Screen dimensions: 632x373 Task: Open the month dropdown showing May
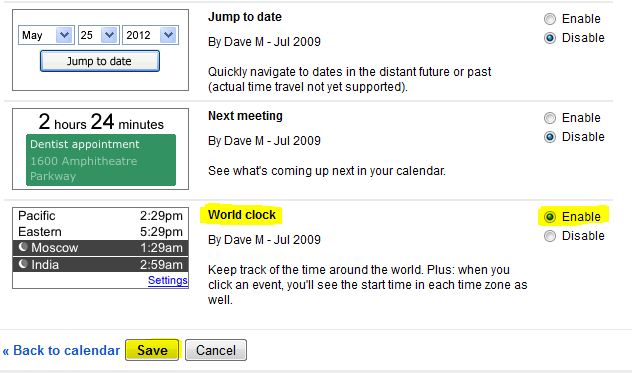(46, 35)
